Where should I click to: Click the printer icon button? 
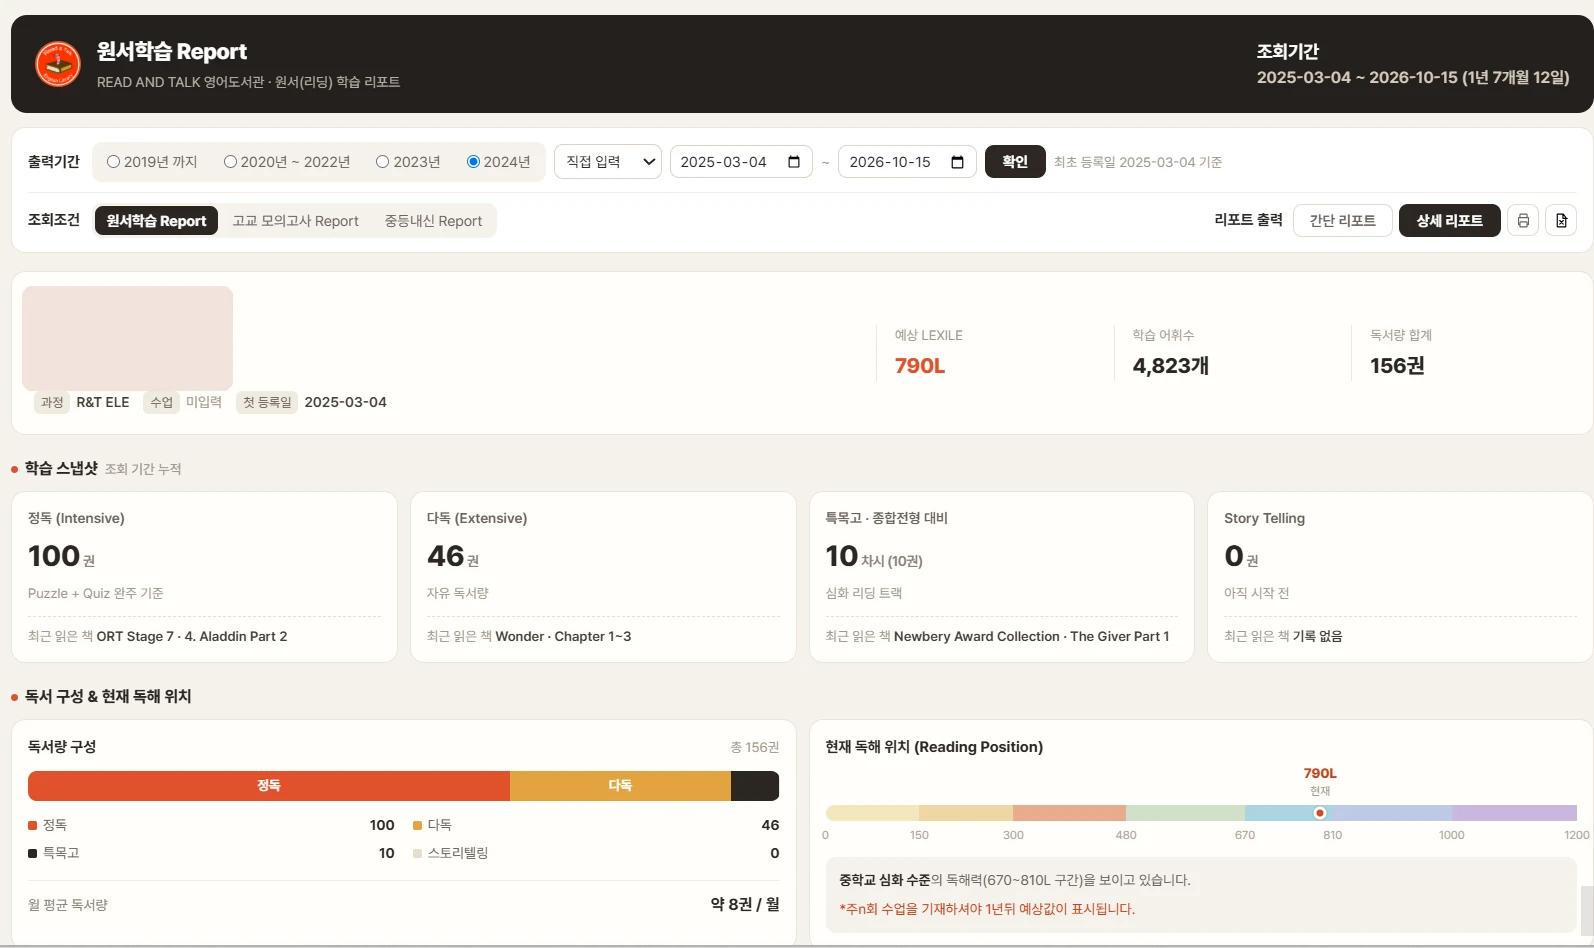(1523, 220)
